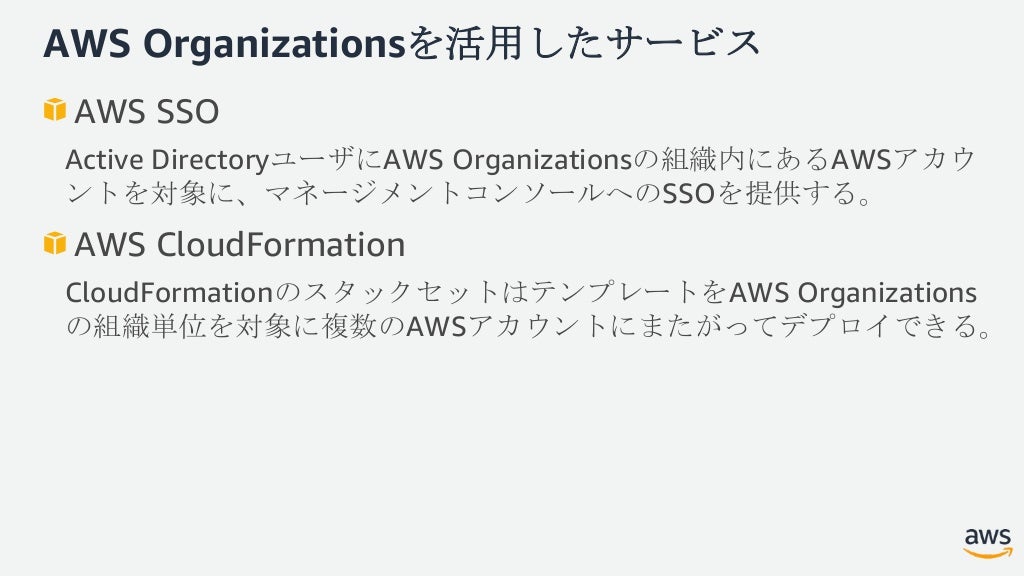Click 'AWS Organizations' in the SSO description line
Image resolution: width=1024 pixels, height=576 pixels.
click(x=509, y=160)
